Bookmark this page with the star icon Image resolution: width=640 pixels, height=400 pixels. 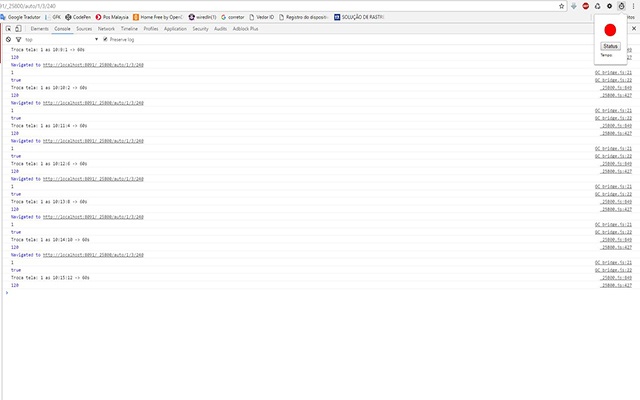[561, 6]
